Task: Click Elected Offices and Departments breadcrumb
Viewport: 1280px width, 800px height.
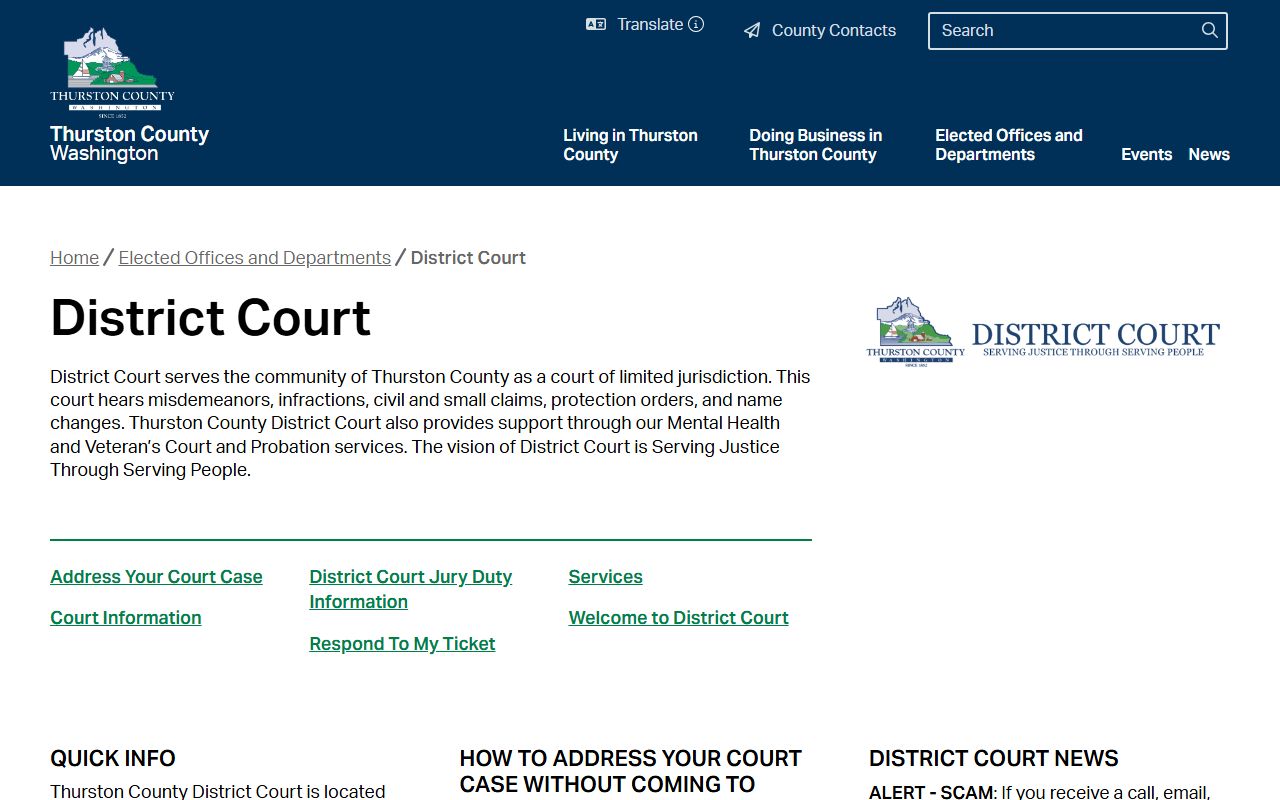Action: pos(254,258)
